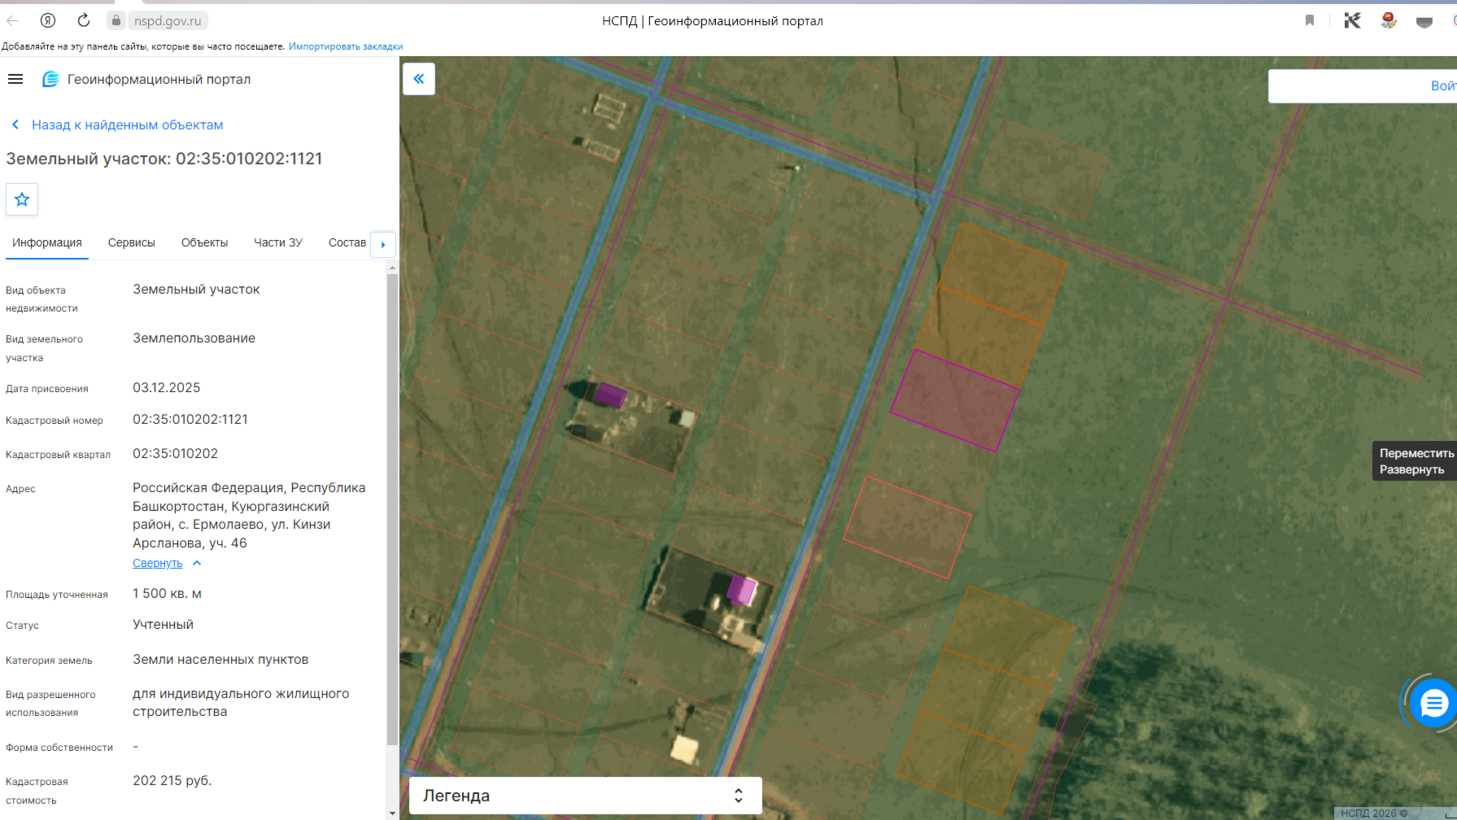Open the hamburger main menu
Viewport: 1457px width, 820px height.
click(x=15, y=79)
